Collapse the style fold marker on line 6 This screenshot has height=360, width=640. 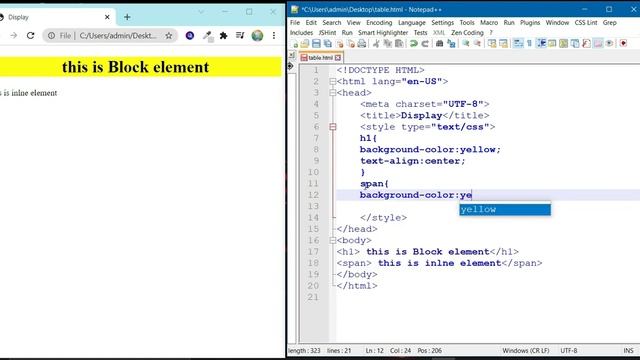click(333, 127)
